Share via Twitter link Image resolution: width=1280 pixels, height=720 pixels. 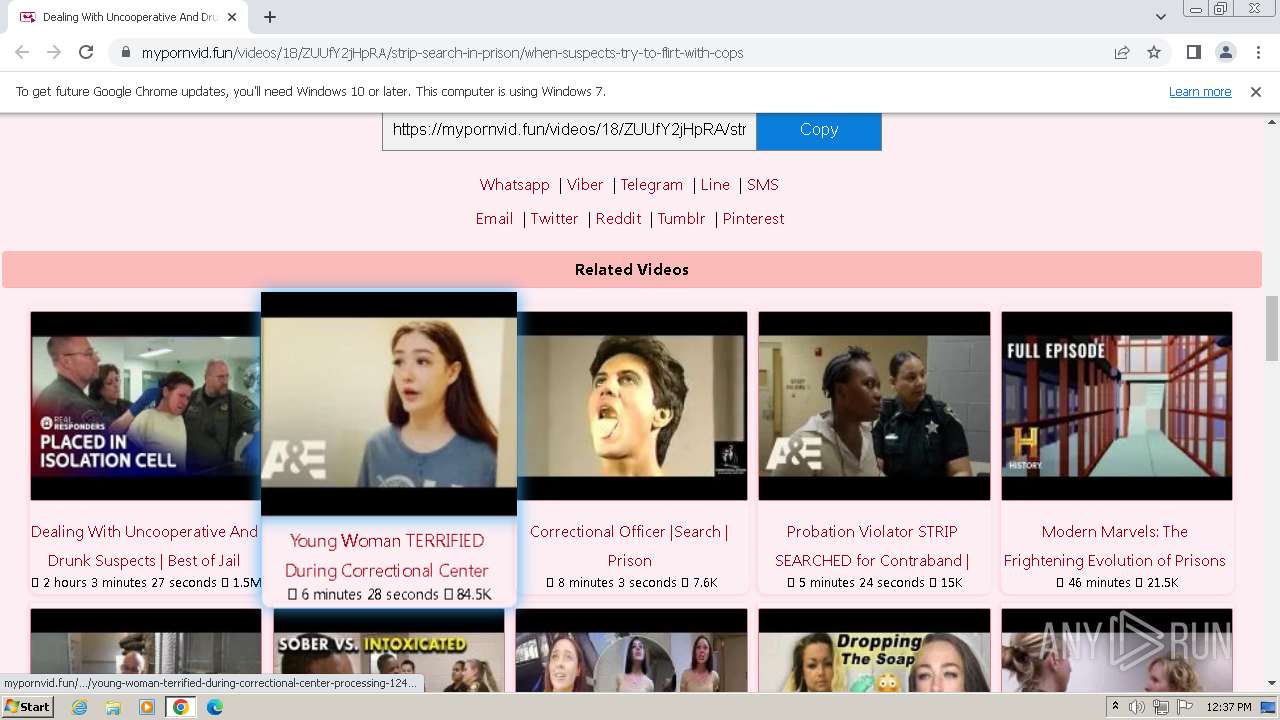point(554,219)
